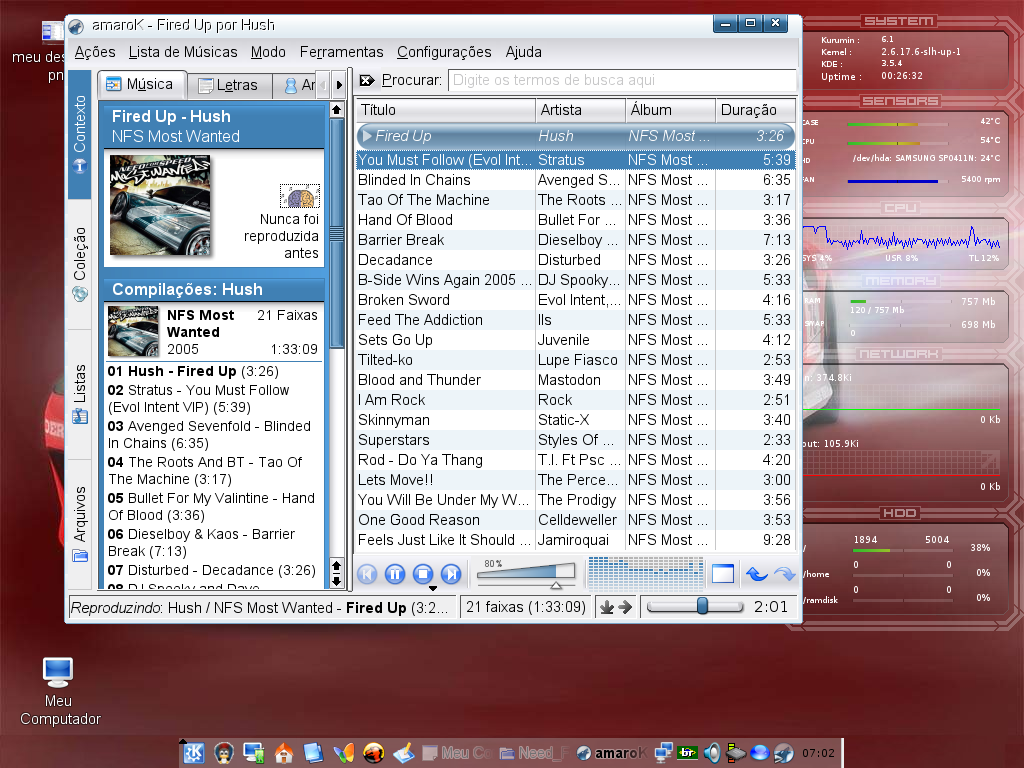1024x768 pixels.
Task: Open the Need_F folder taskbar entry
Action: point(535,753)
